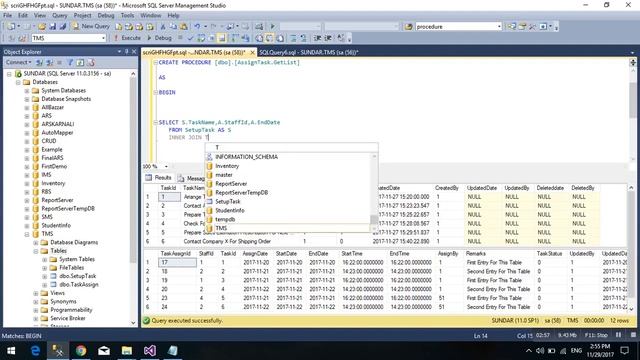Click the Cut scissors icon
Viewport: 640px width, 360px height.
[162, 27]
